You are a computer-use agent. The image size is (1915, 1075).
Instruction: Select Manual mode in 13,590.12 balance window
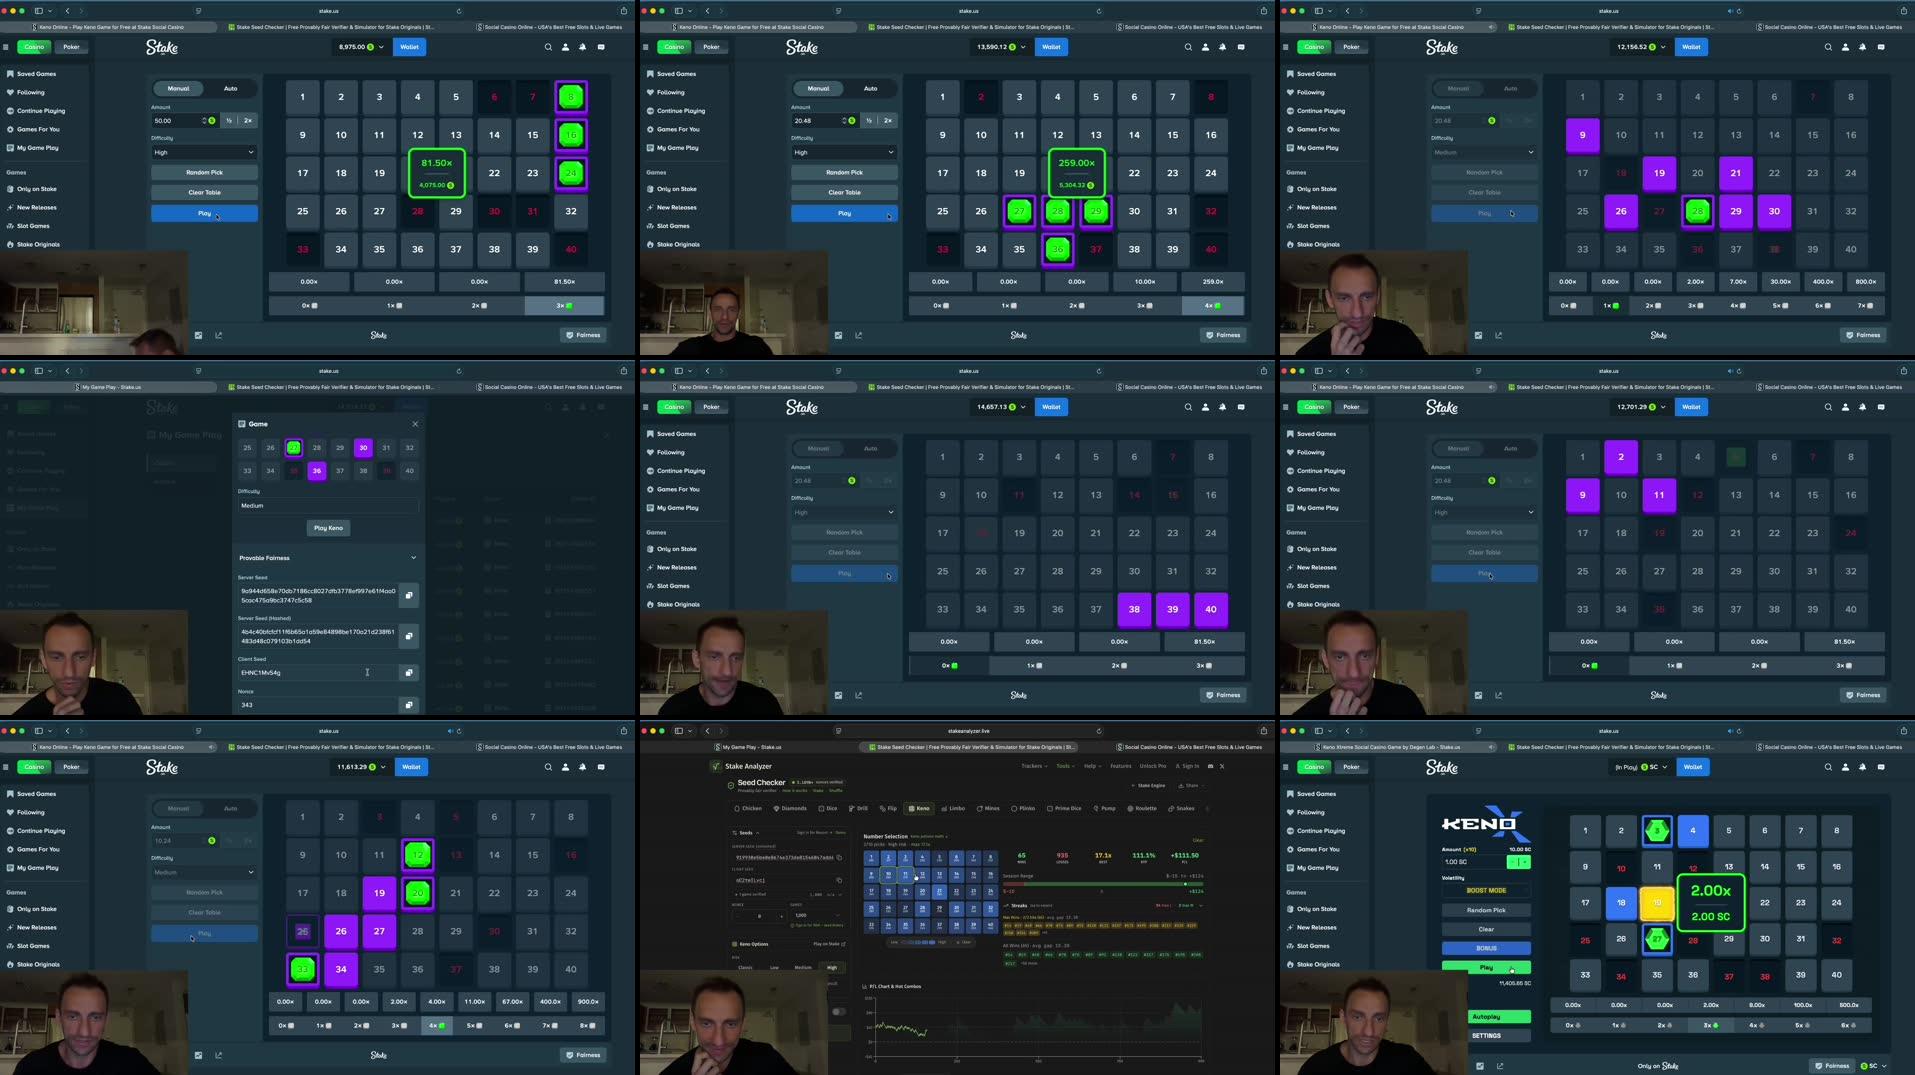point(818,88)
